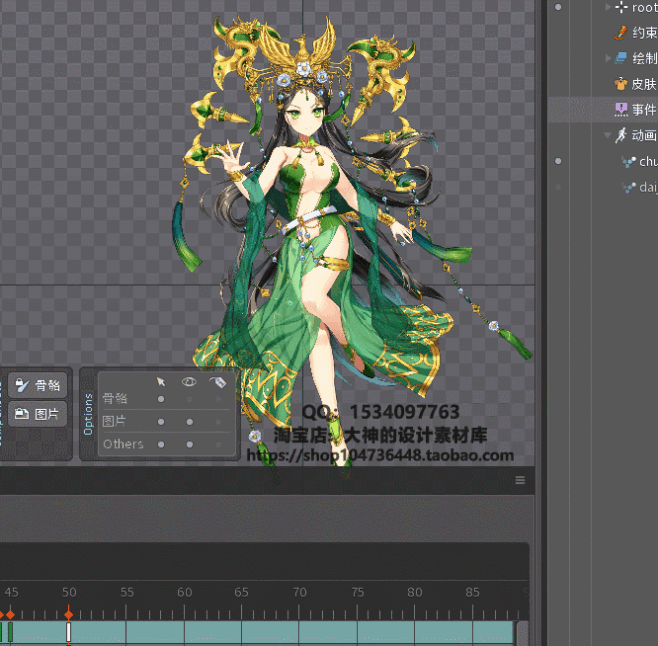Toggle the visibility dot for root row

pos(558,7)
